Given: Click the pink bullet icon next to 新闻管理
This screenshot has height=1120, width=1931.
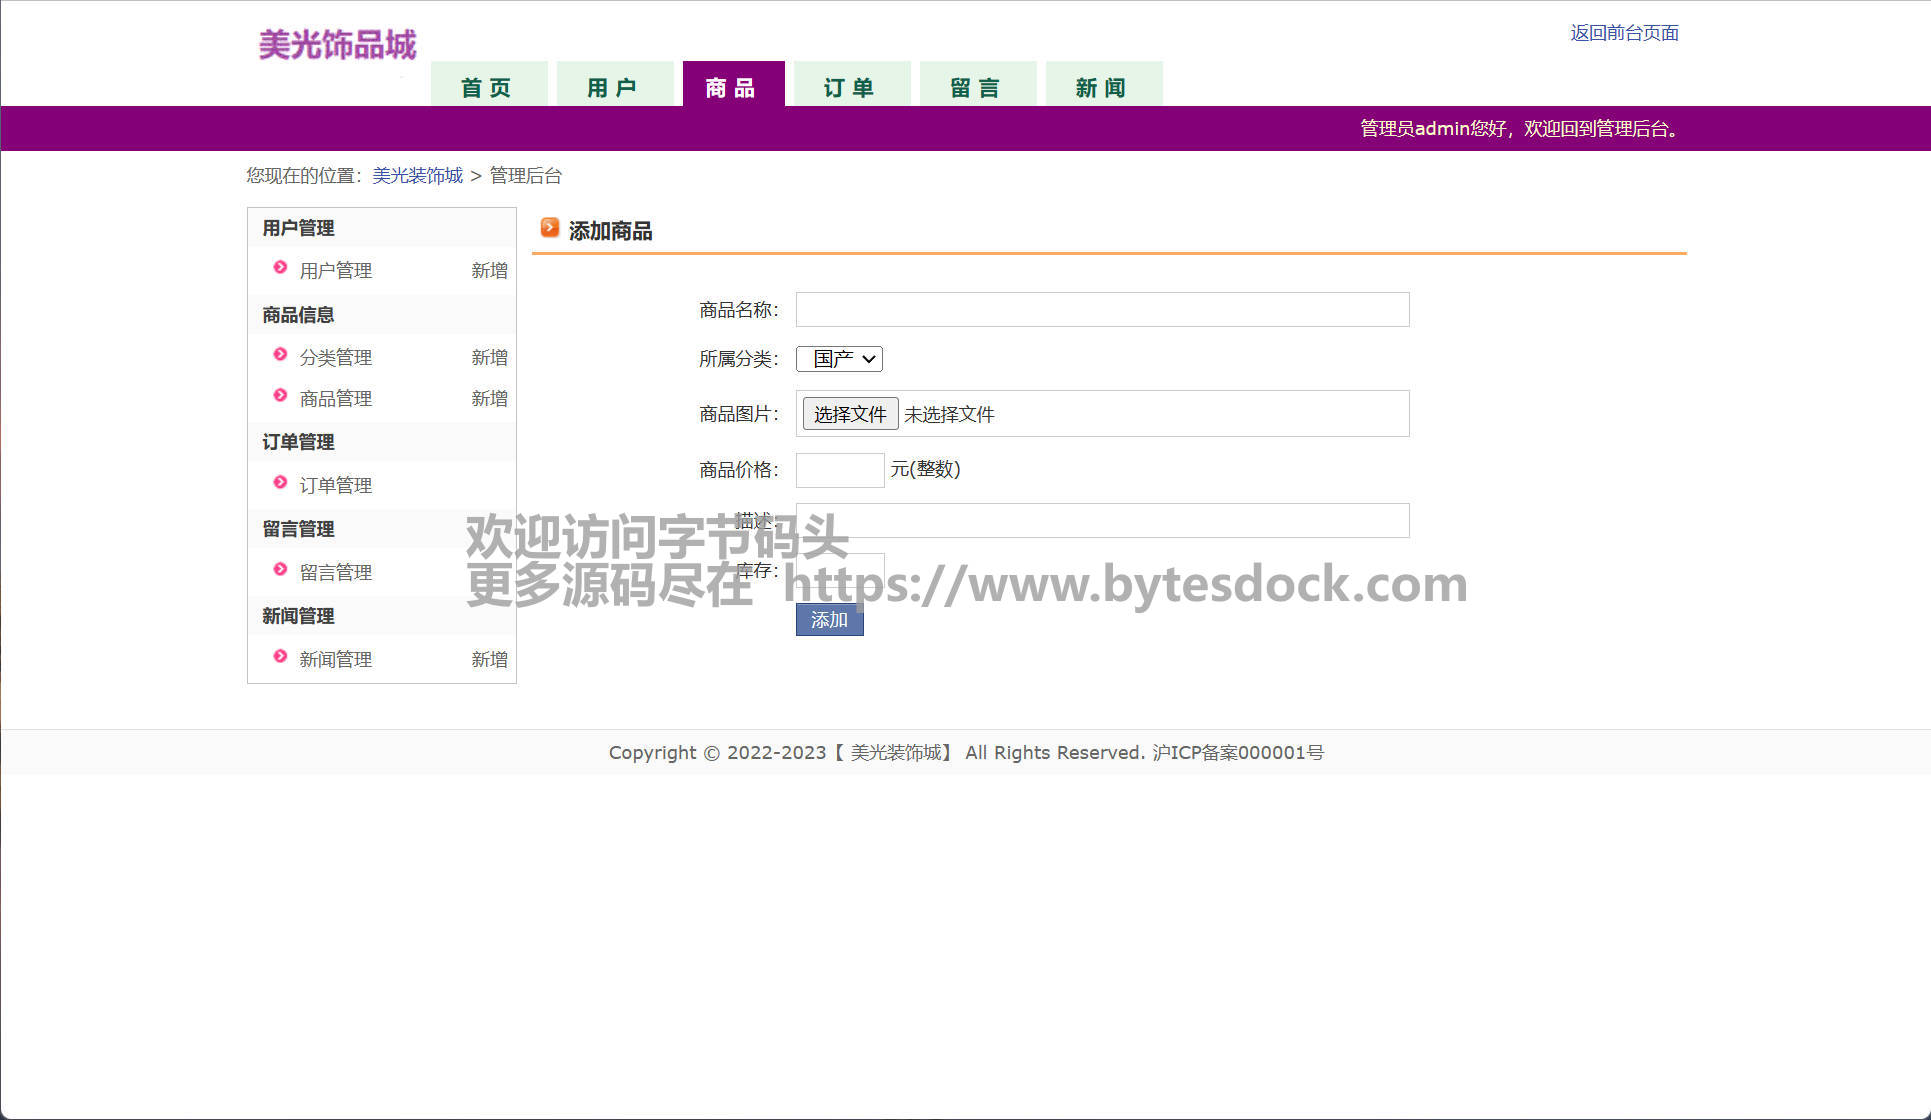Looking at the screenshot, I should click(x=280, y=656).
